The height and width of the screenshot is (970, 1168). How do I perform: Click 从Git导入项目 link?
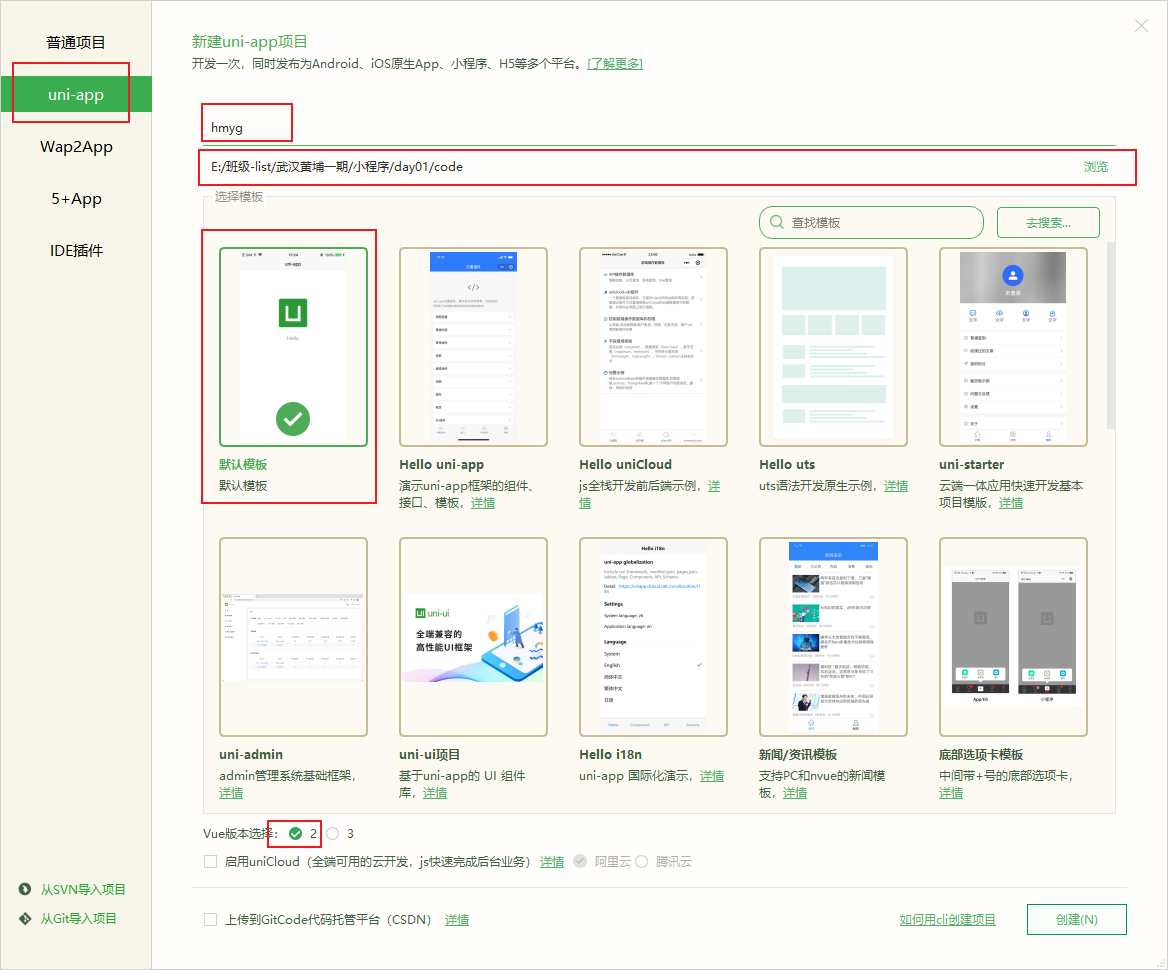click(x=78, y=919)
